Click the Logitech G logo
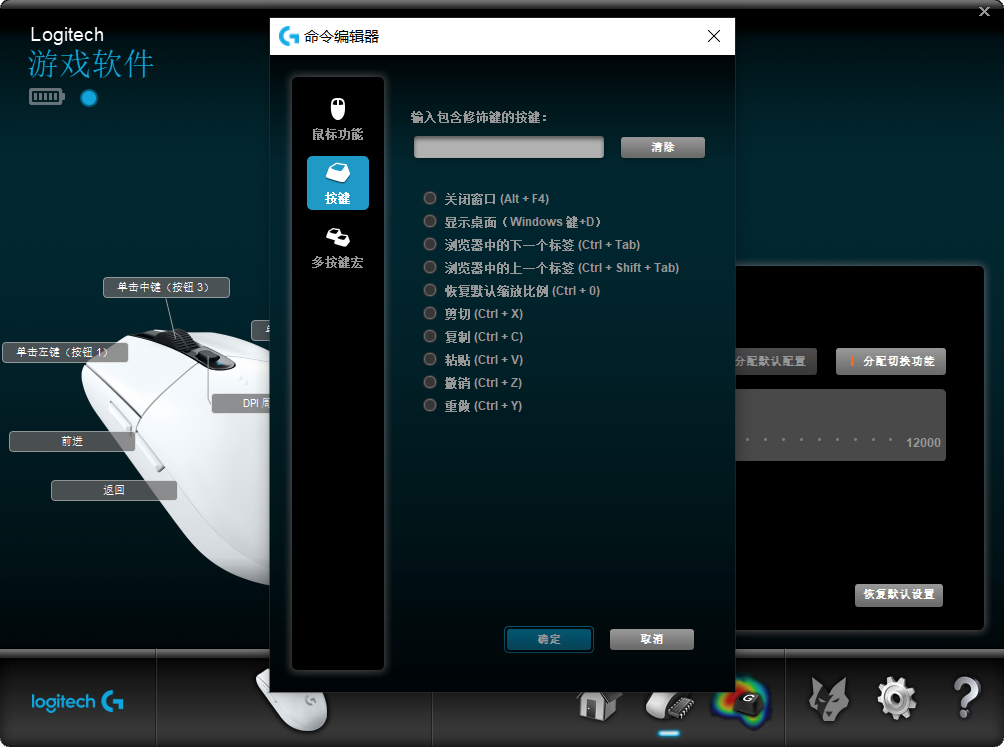The width and height of the screenshot is (1004, 747). tap(77, 702)
